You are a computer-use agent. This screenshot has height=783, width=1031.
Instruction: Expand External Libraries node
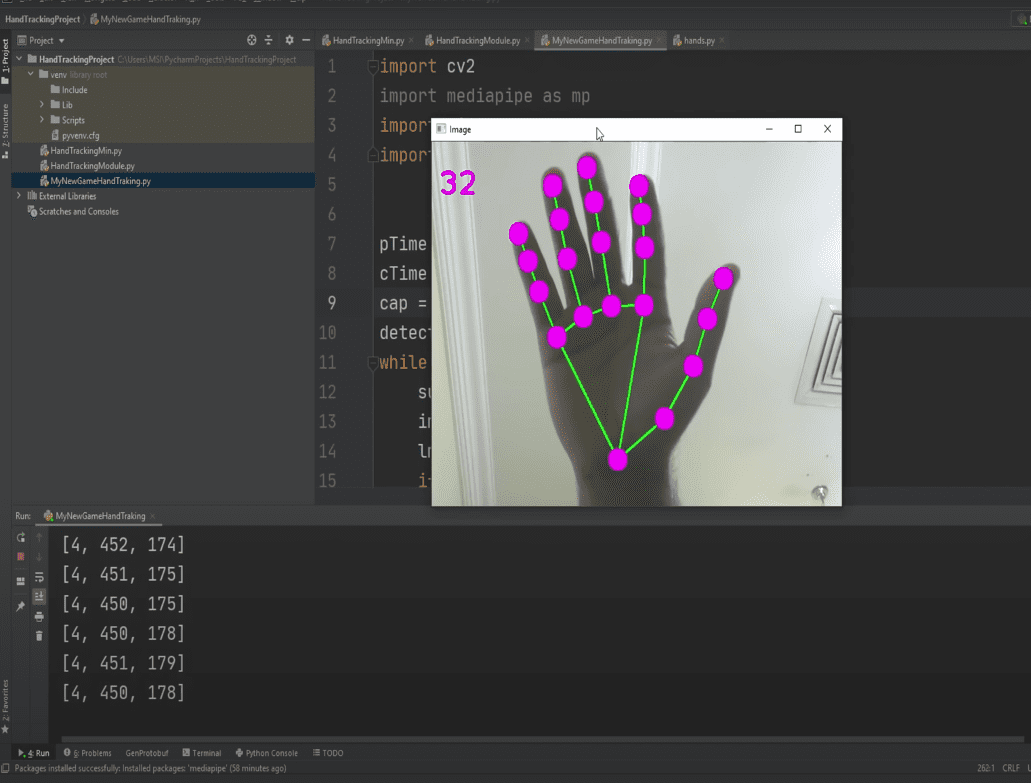tap(19, 196)
